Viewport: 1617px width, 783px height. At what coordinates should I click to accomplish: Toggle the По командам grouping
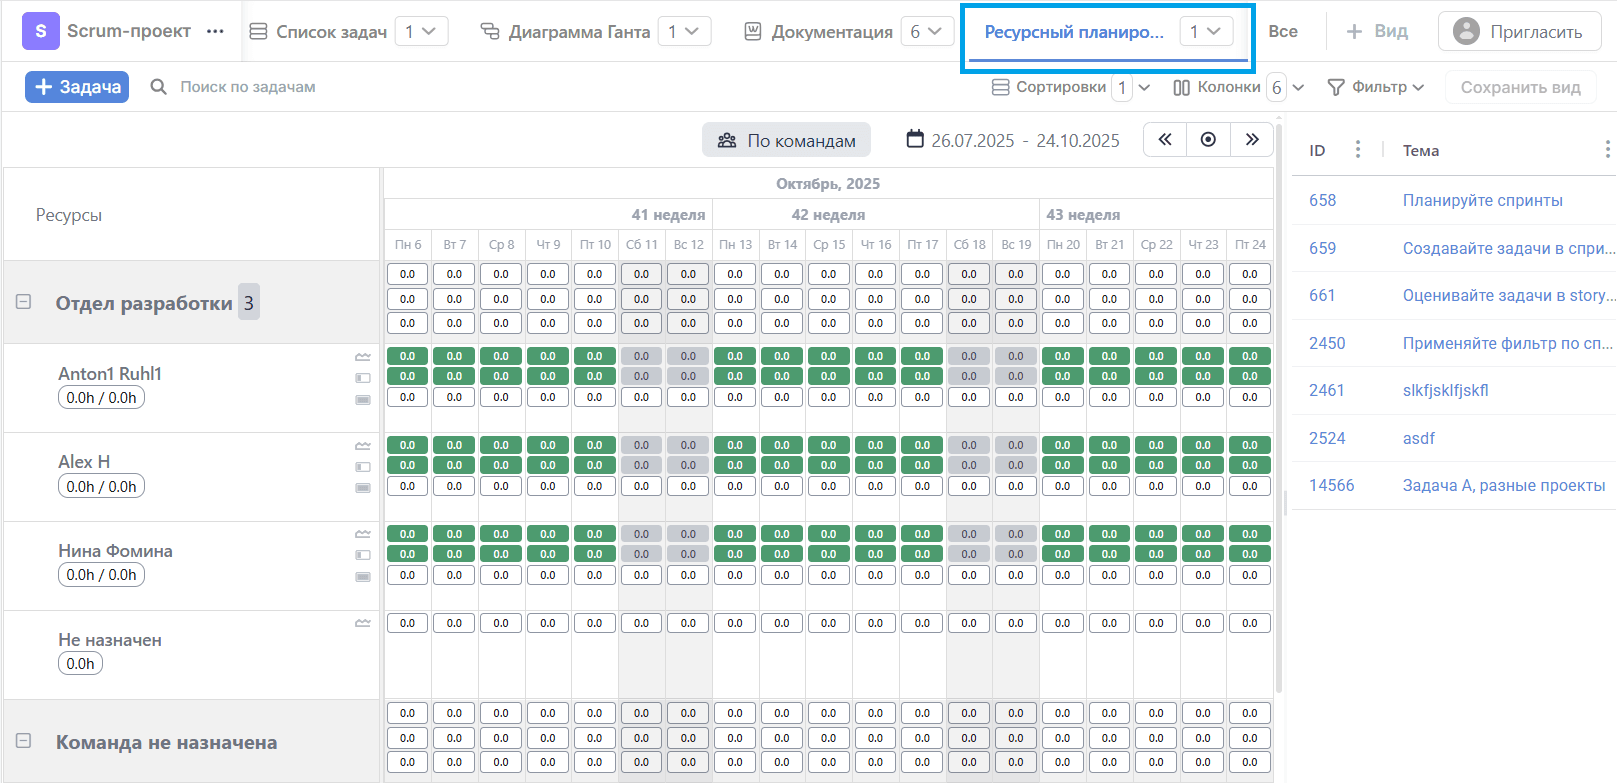pyautogui.click(x=786, y=140)
